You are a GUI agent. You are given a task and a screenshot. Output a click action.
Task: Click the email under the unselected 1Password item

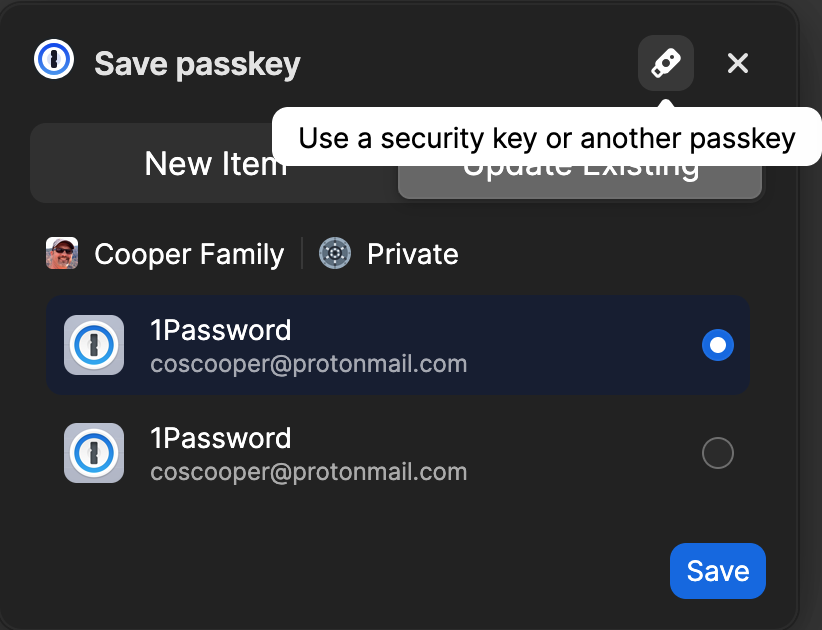308,472
